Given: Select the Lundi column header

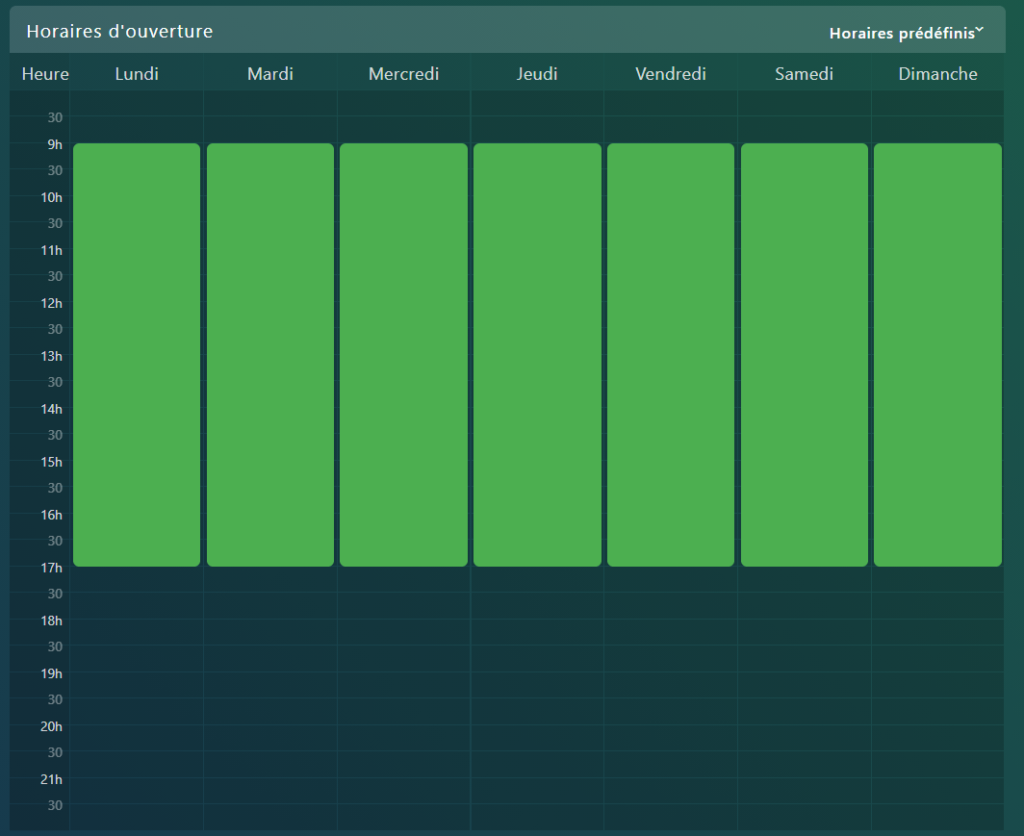Looking at the screenshot, I should pyautogui.click(x=137, y=74).
